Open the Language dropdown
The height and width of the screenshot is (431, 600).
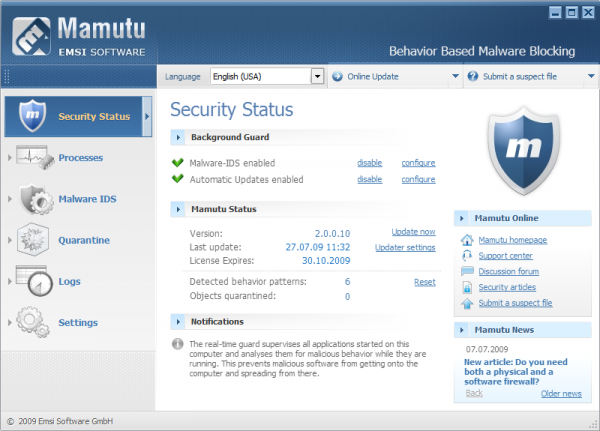coord(317,76)
